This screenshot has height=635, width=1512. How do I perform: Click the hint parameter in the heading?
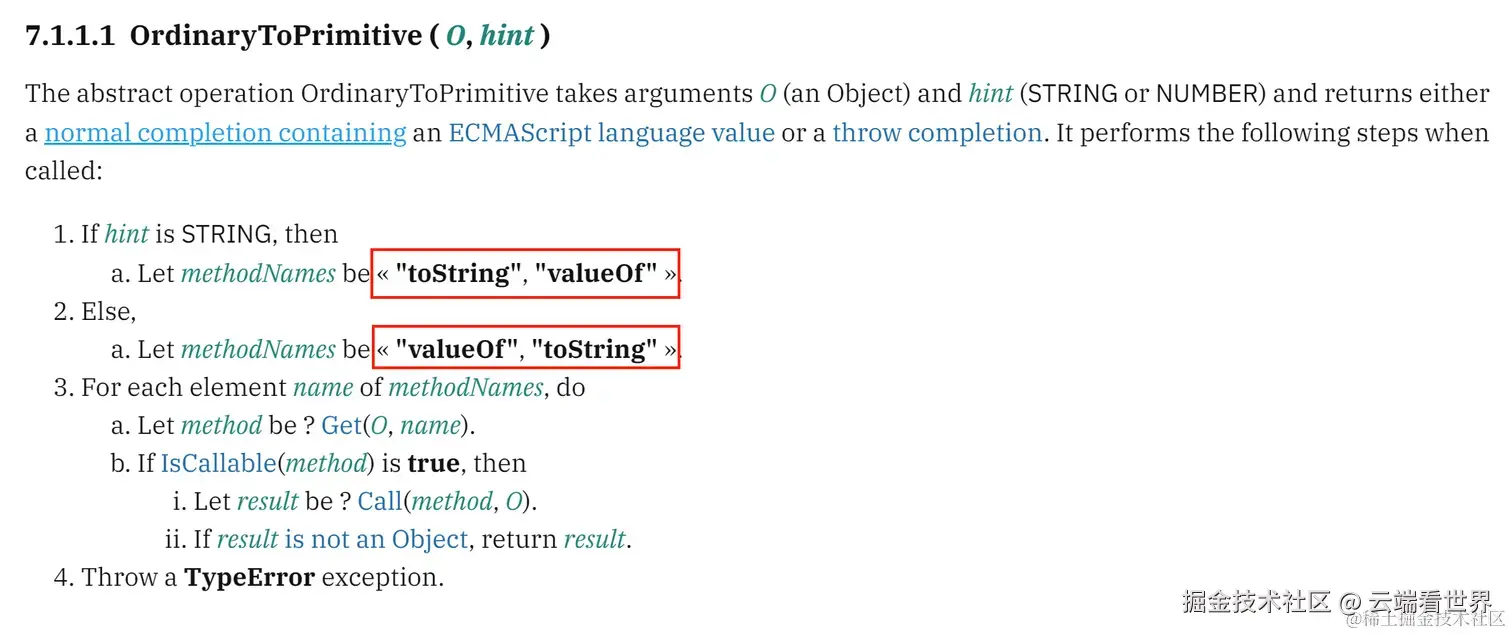pyautogui.click(x=507, y=36)
